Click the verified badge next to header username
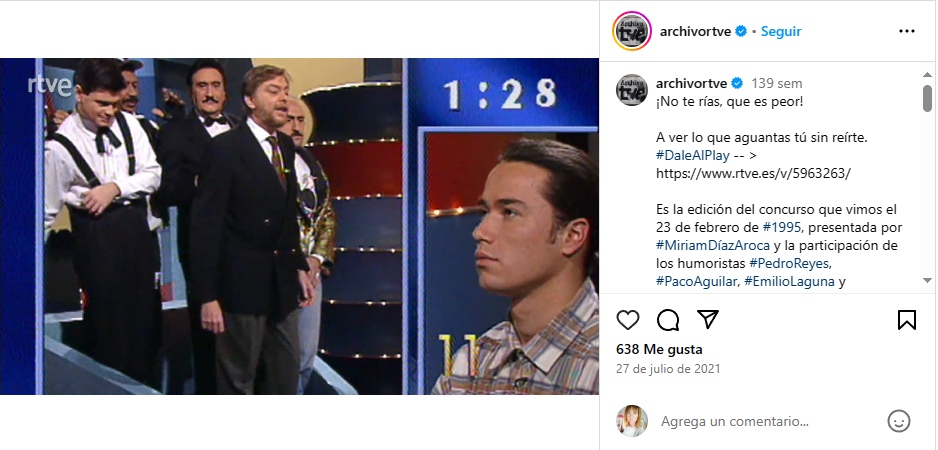This screenshot has width=938, height=450. 741,31
